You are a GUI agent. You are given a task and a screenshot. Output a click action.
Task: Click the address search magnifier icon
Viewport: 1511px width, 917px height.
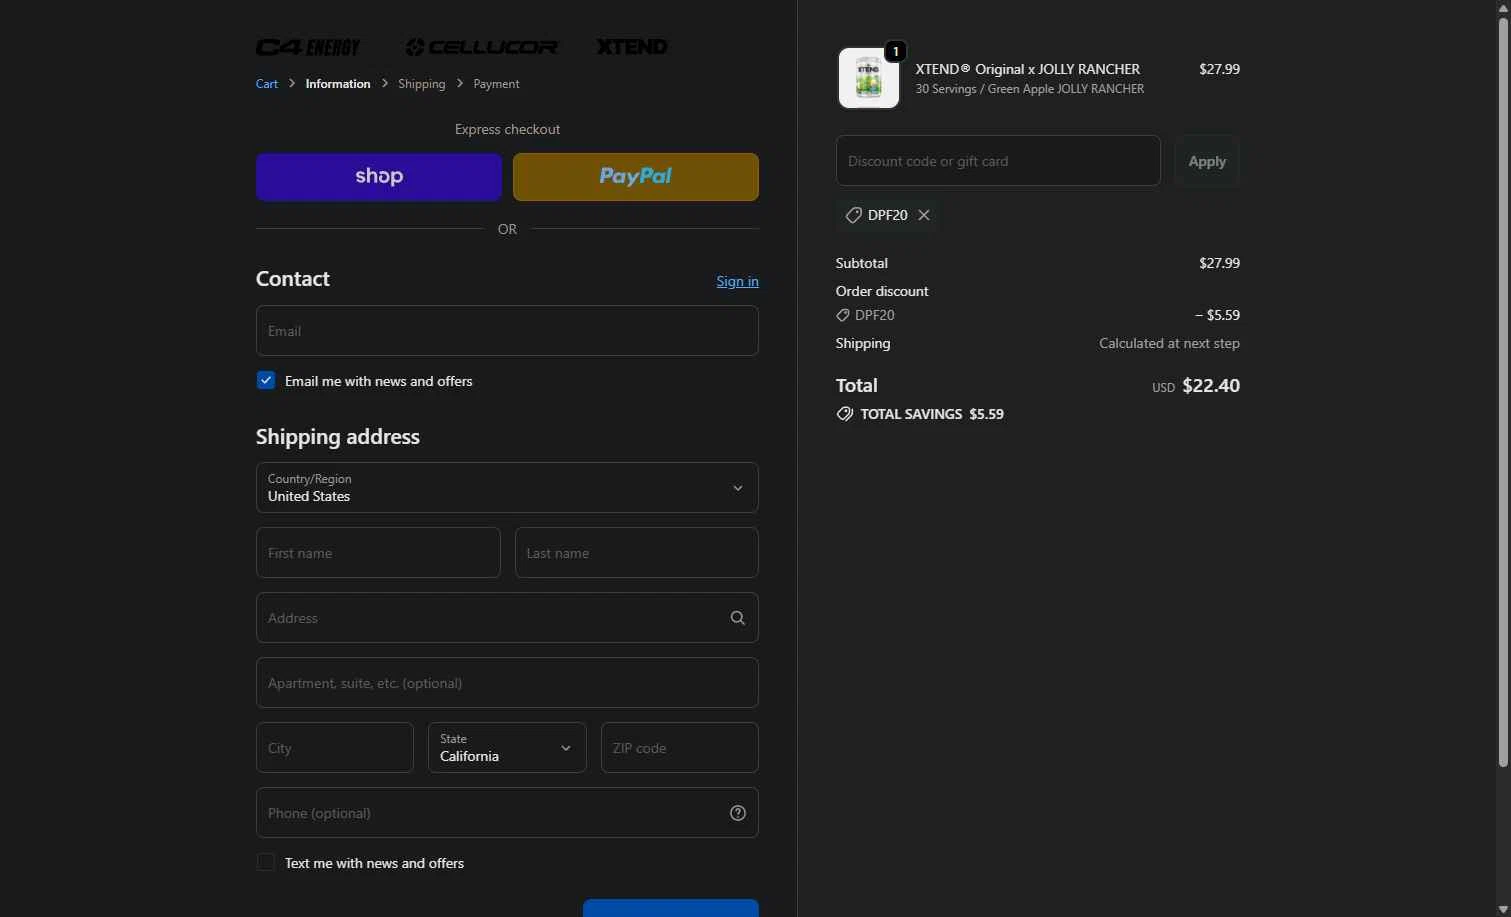738,618
